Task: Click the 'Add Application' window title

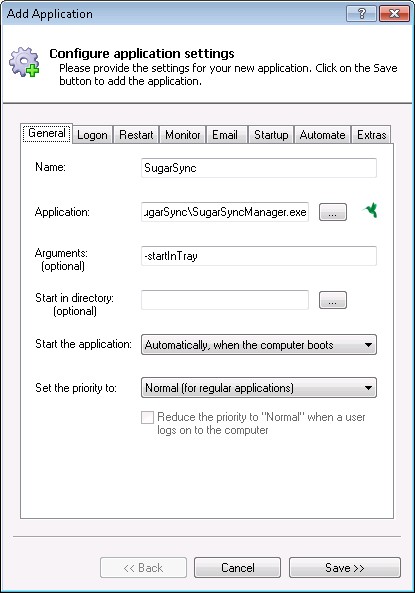Action: click(x=50, y=14)
